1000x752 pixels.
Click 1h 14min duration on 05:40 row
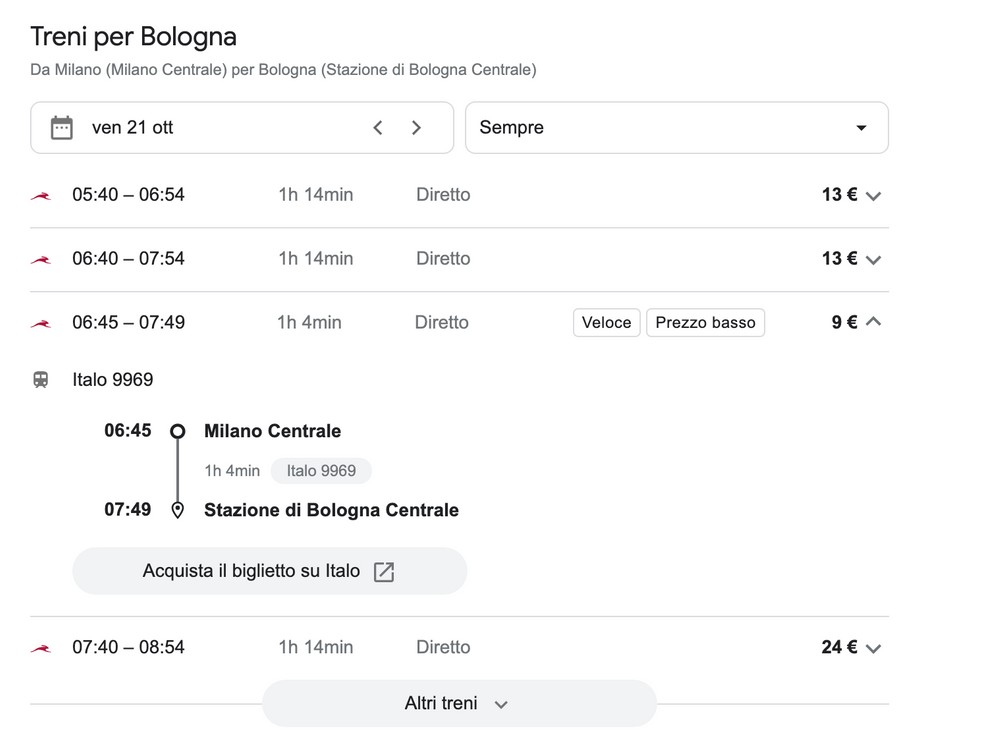pyautogui.click(x=316, y=195)
